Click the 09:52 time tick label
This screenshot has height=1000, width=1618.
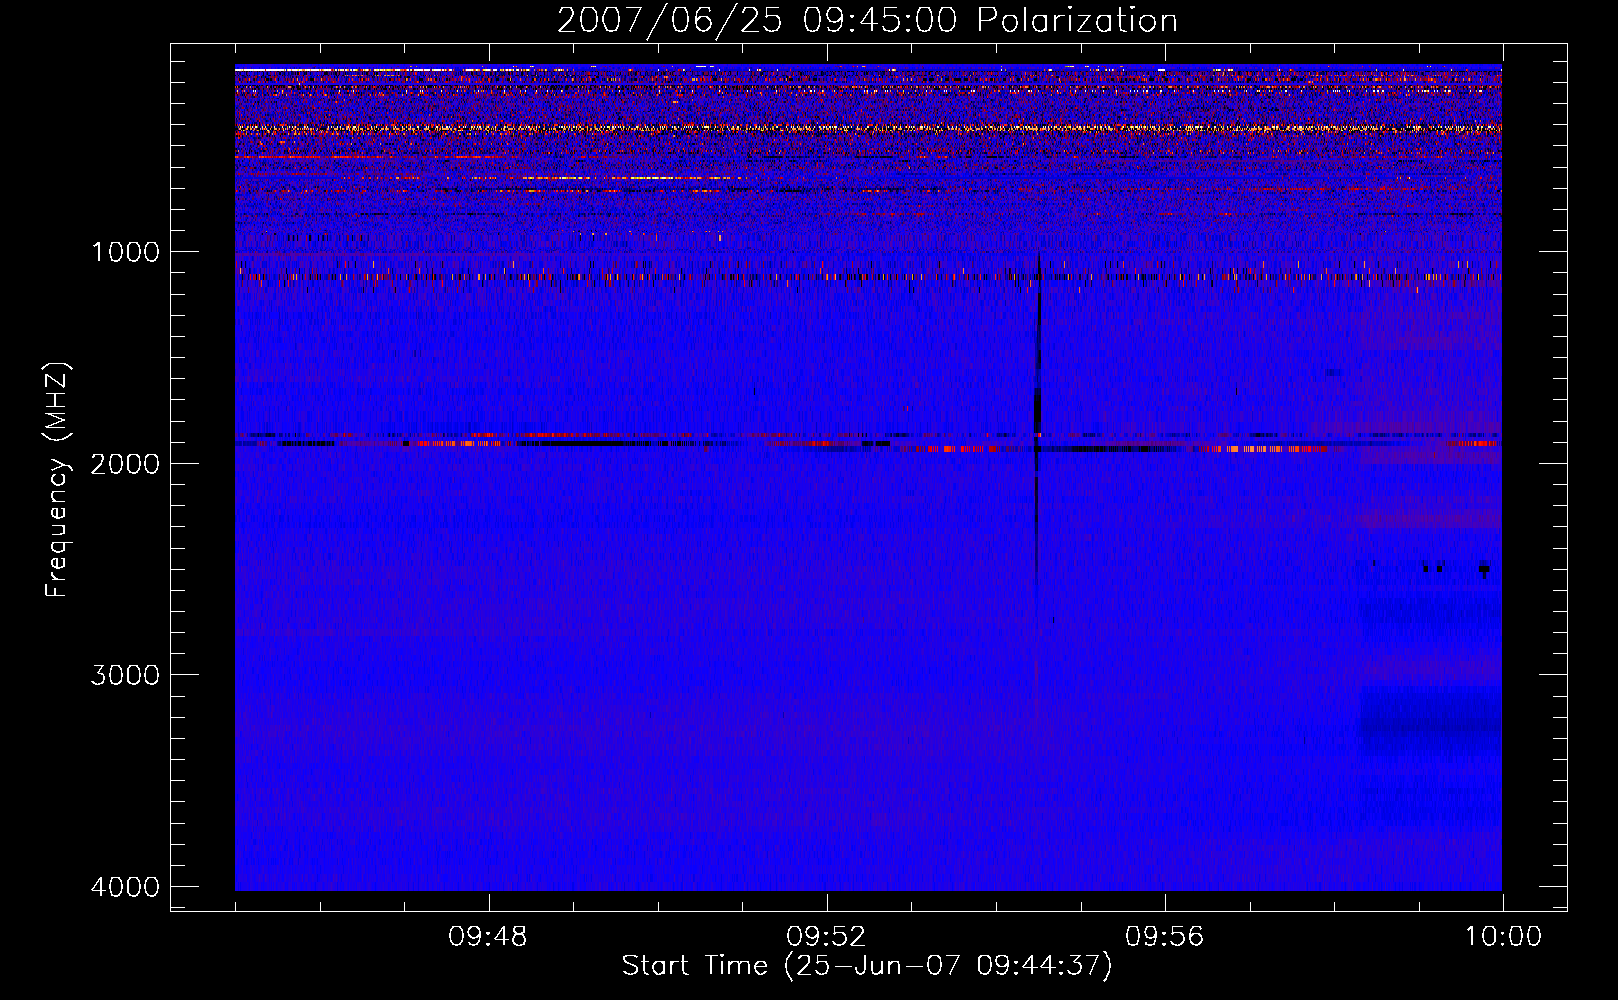tap(826, 937)
